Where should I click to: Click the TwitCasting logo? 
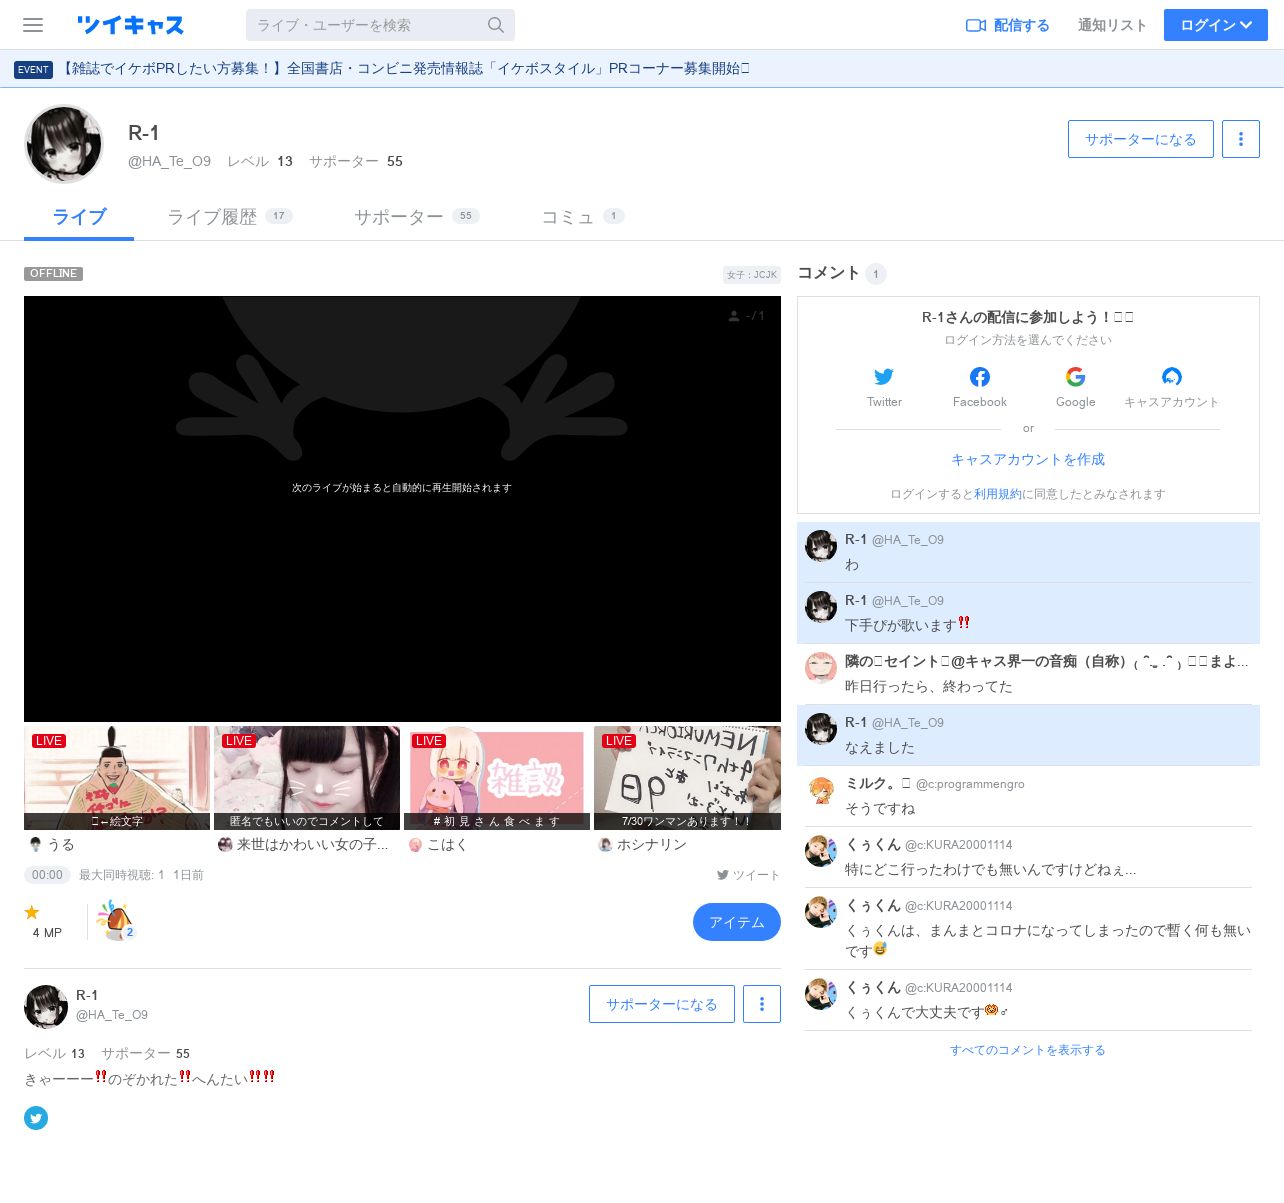coord(130,25)
